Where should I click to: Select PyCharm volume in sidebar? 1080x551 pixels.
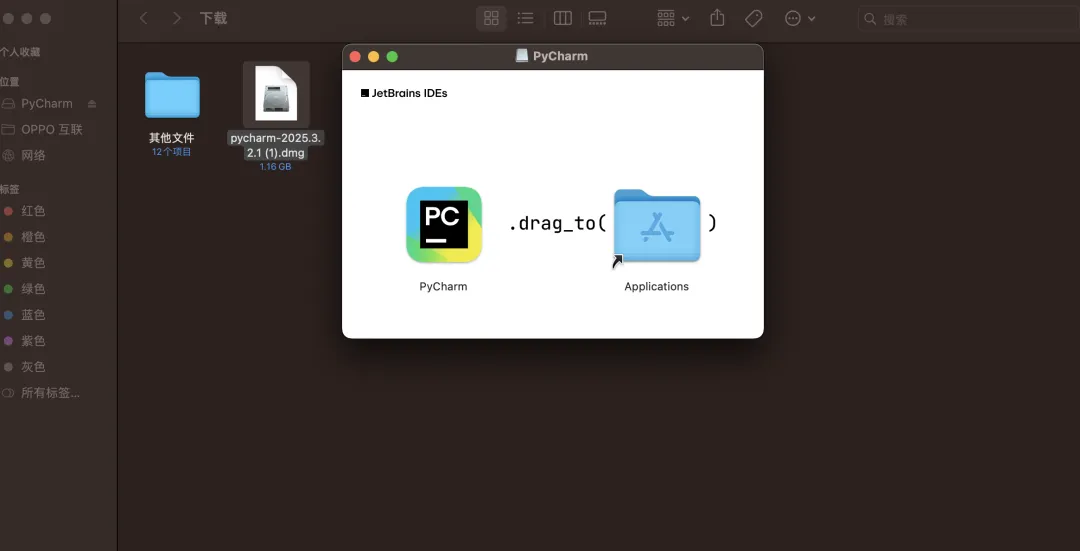click(x=47, y=104)
